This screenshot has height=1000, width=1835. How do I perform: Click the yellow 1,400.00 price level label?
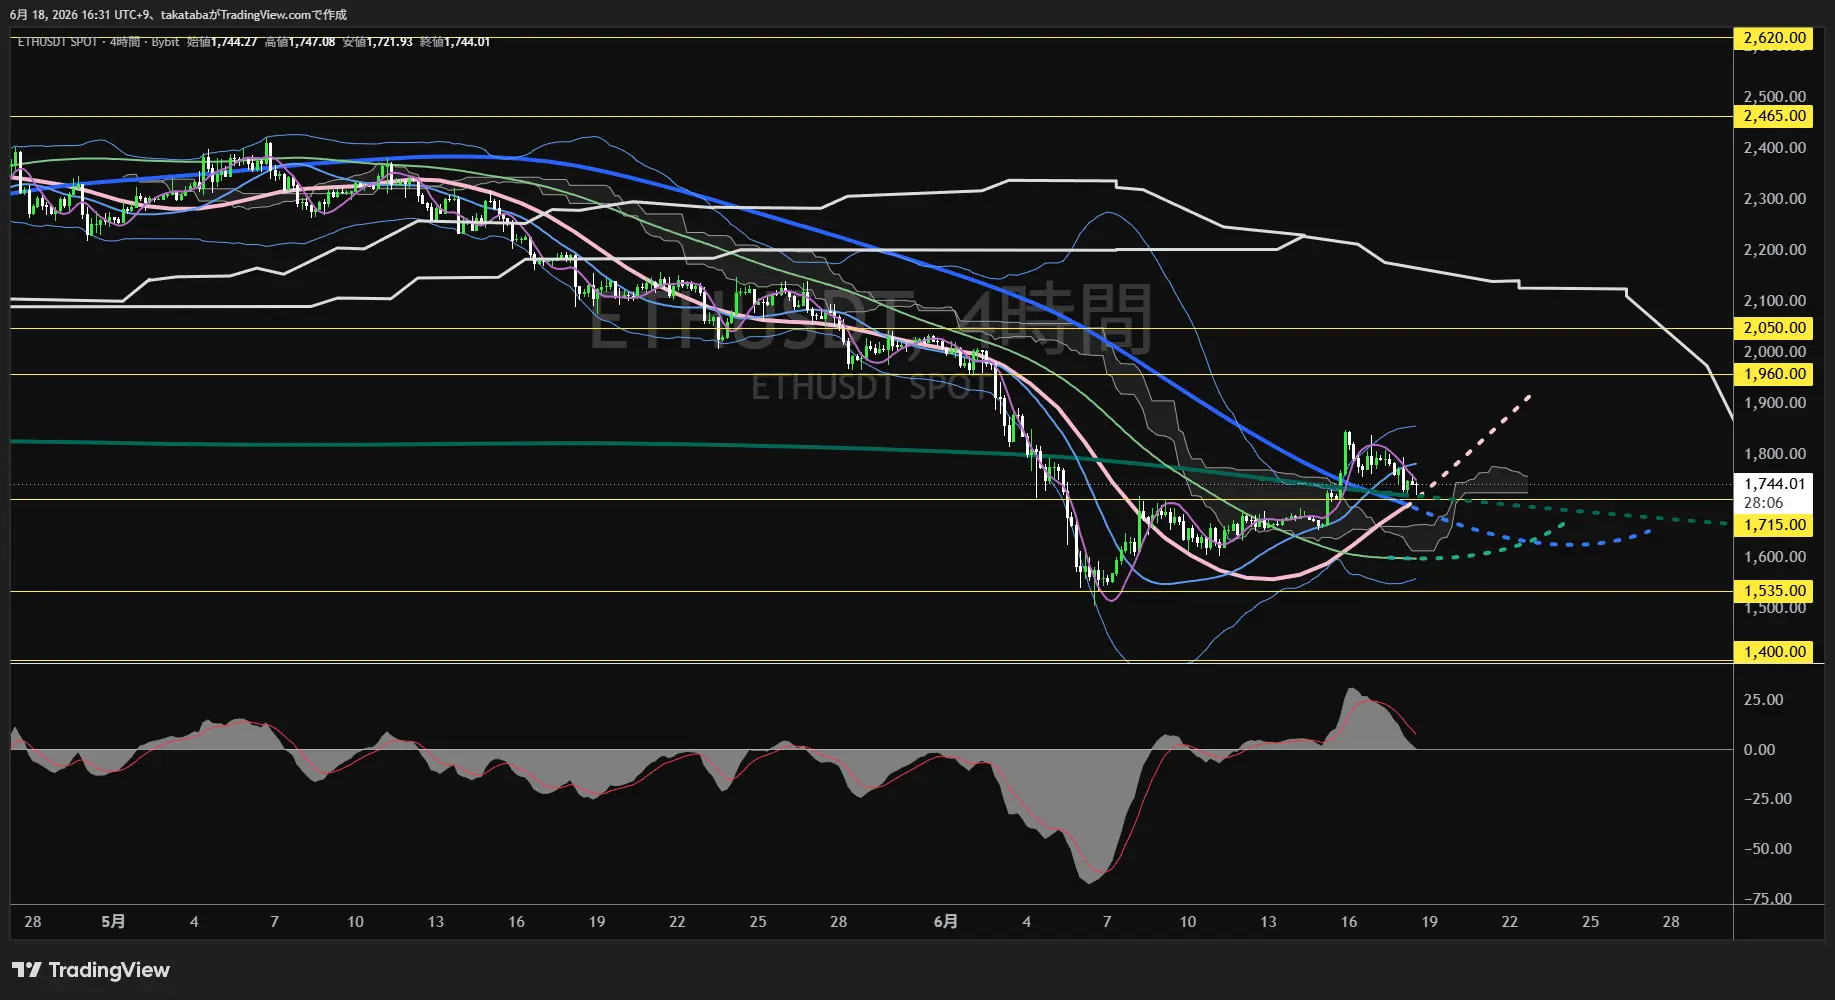coord(1774,652)
